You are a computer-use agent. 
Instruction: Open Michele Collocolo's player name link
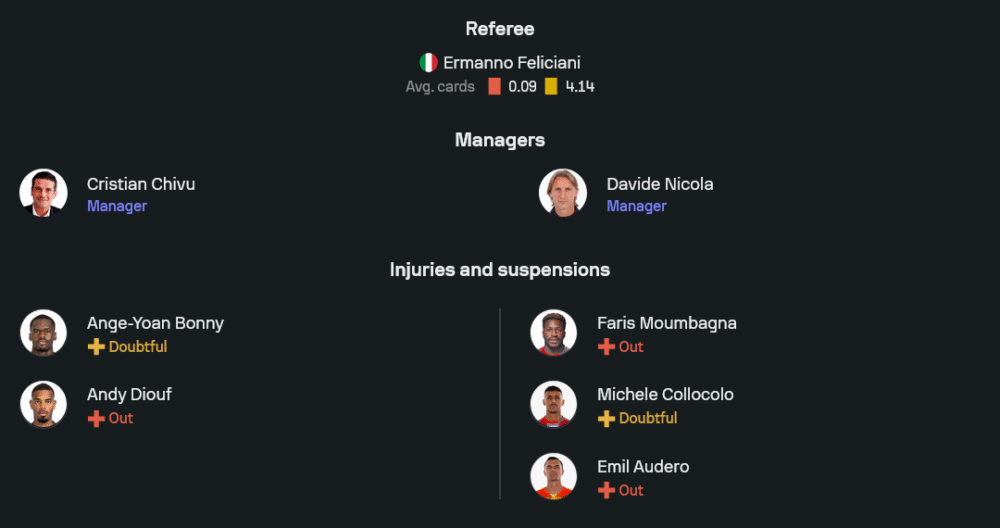coord(665,395)
